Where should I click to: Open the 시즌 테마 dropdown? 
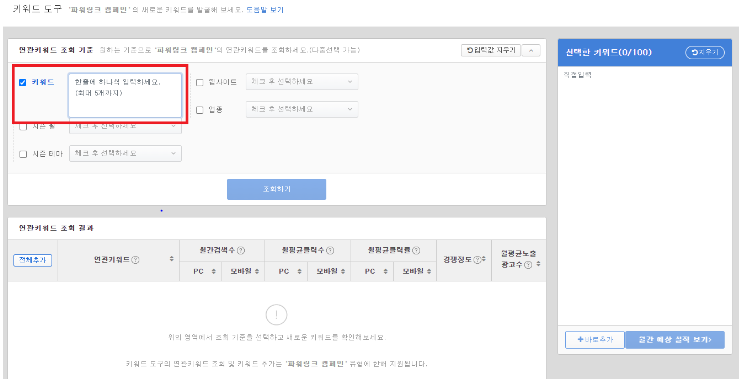click(x=125, y=153)
